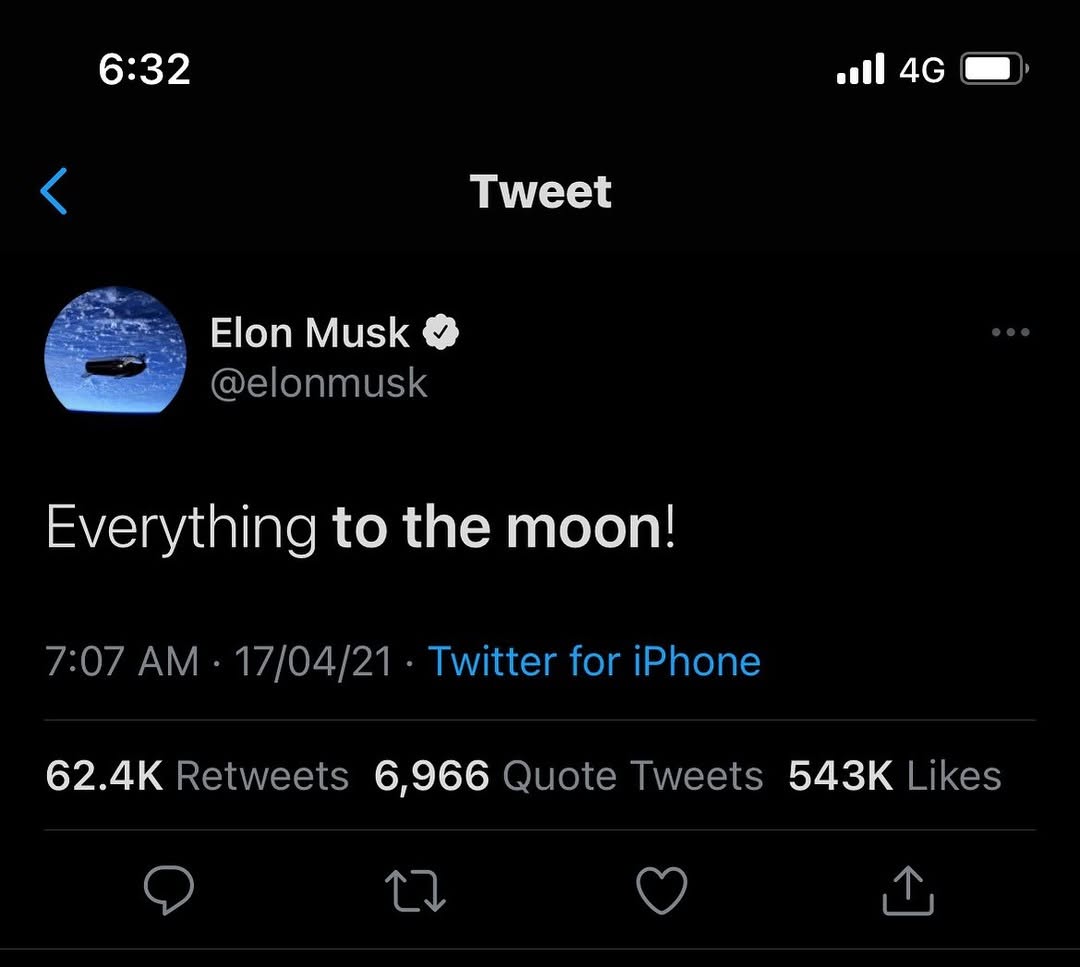Tap the 17/04/21 tweet date
1080x967 pixels.
(x=313, y=661)
